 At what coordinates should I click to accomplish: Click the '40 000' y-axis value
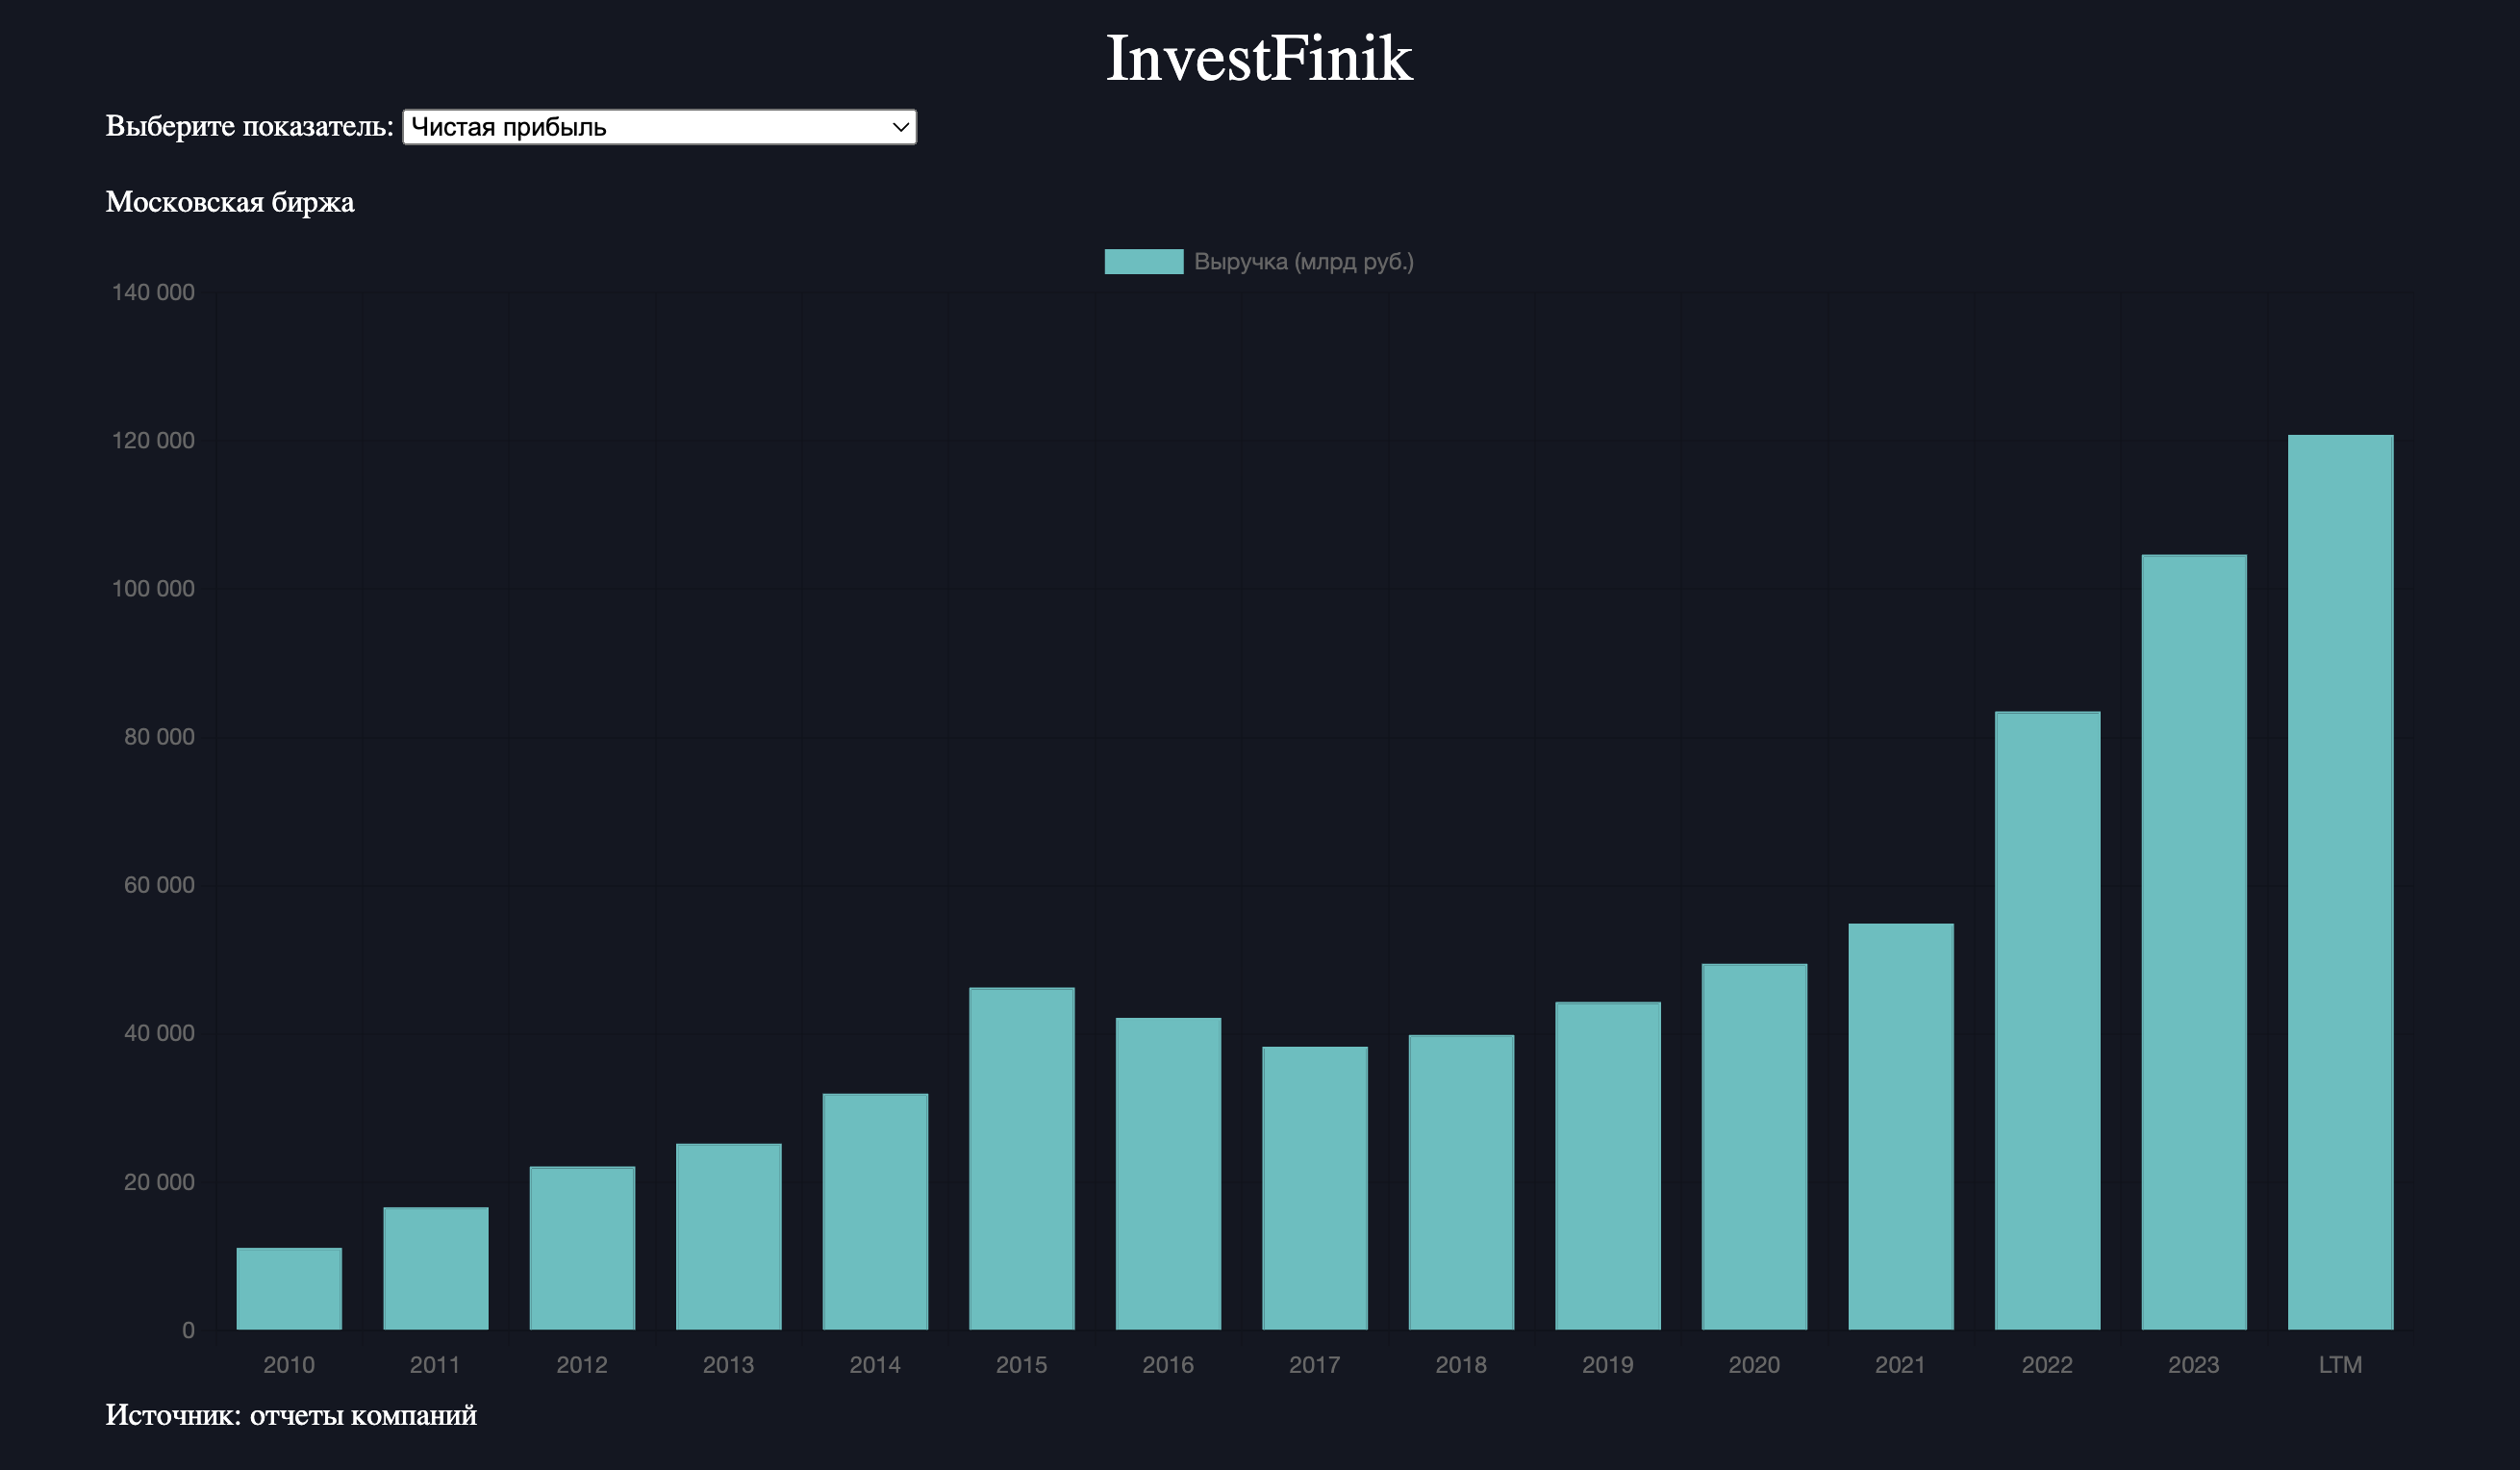(x=159, y=1033)
